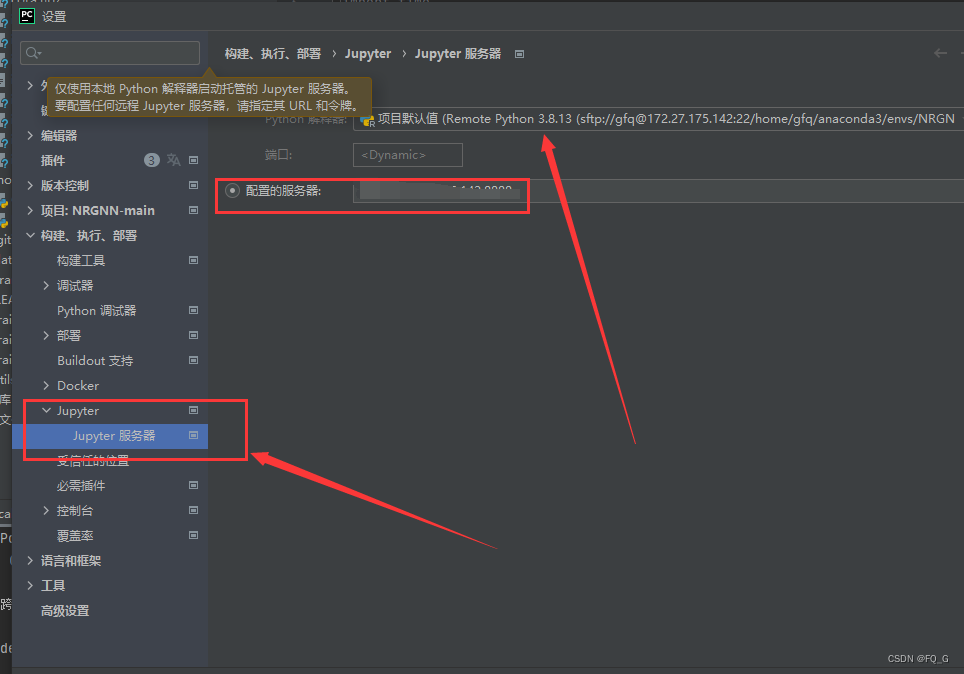Click the back navigation arrow
The image size is (964, 674).
(940, 54)
